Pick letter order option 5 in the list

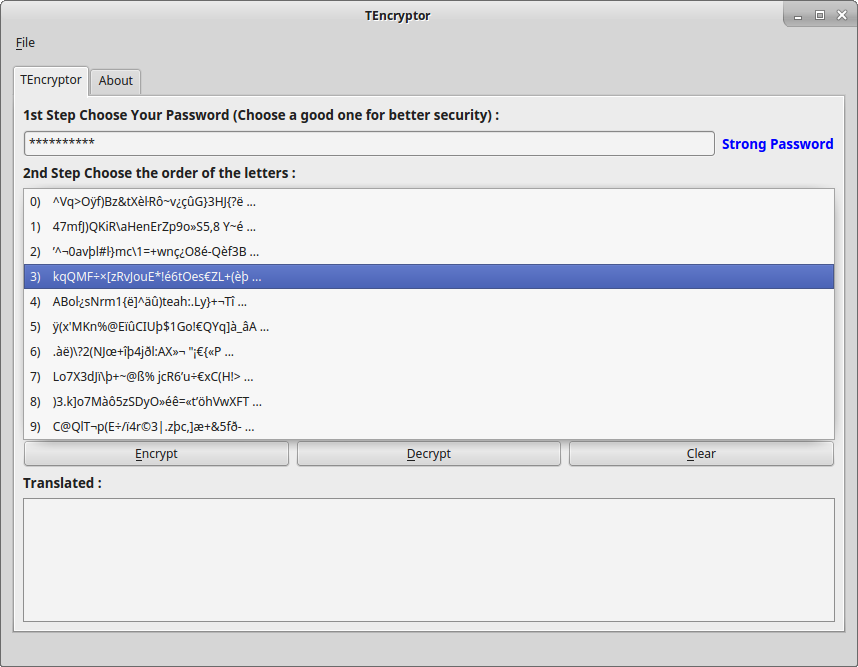pos(429,327)
